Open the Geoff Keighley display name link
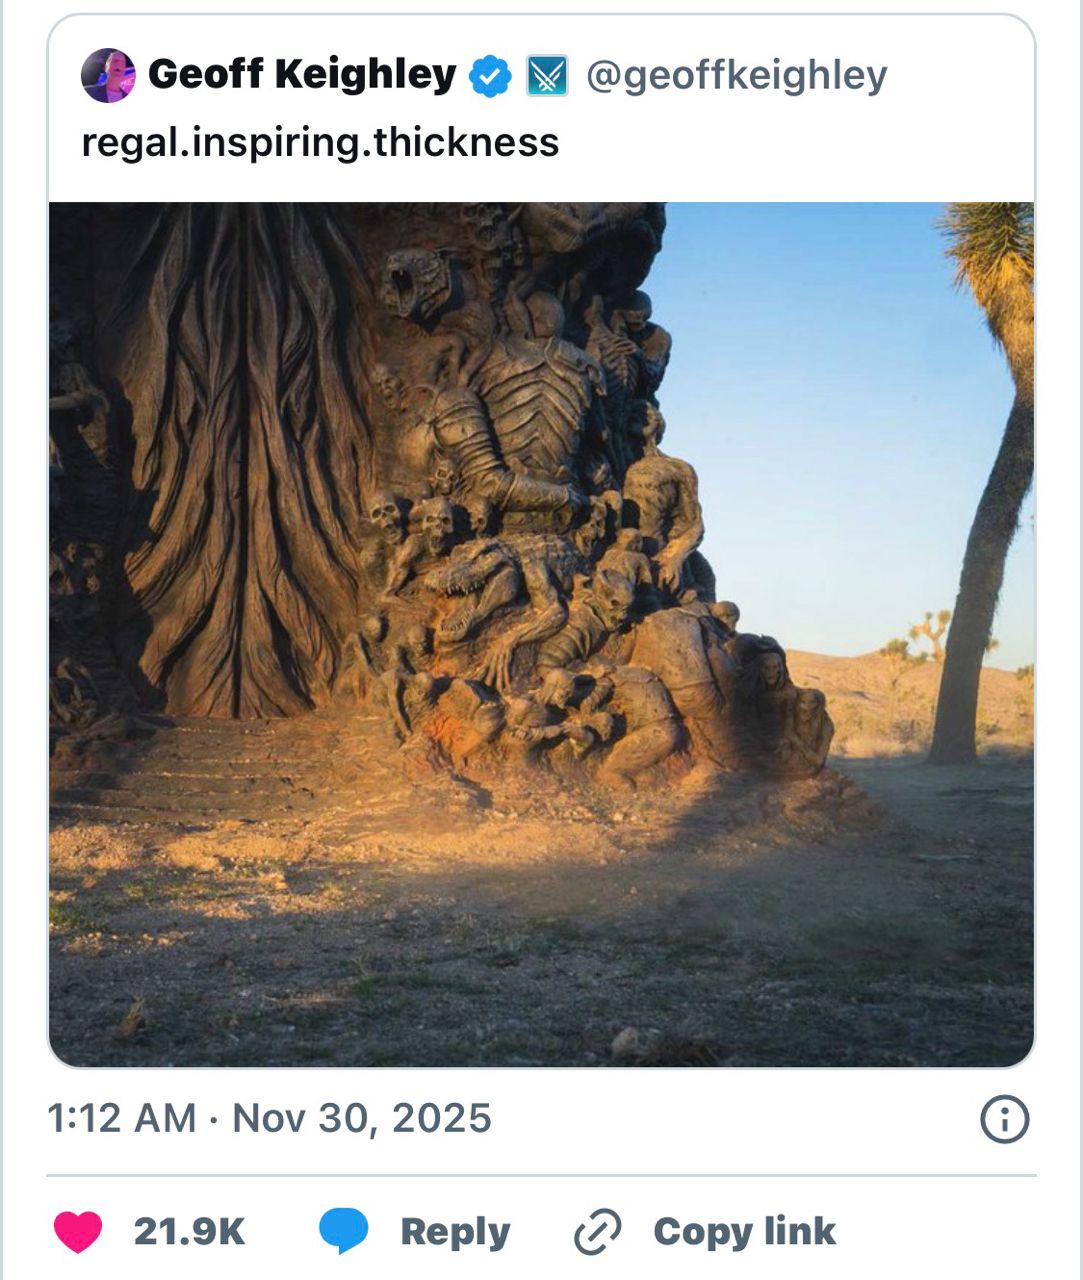Image resolution: width=1083 pixels, height=1280 pixels. coord(302,75)
